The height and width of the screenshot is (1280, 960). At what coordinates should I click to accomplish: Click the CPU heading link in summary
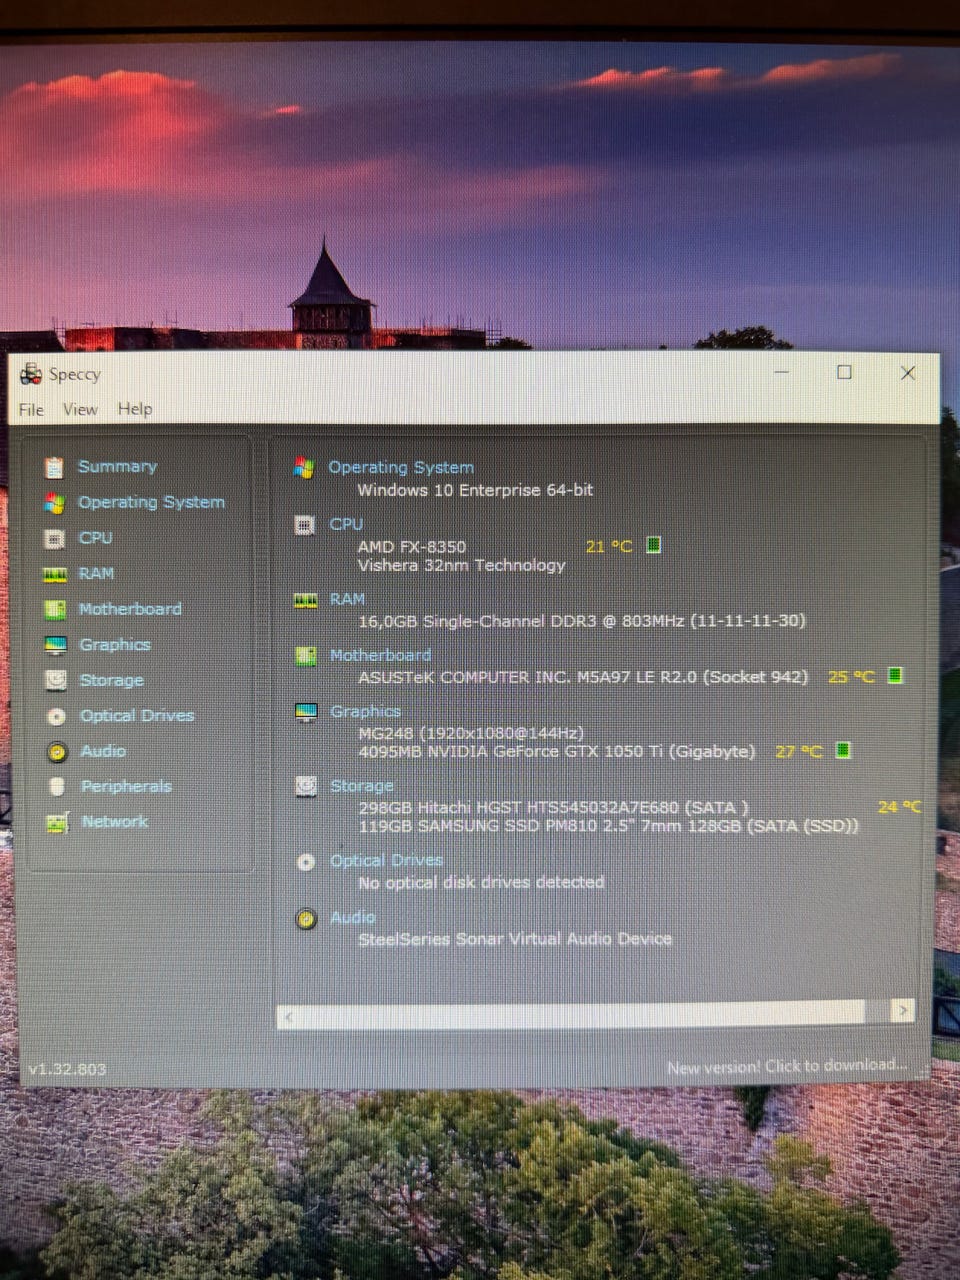[x=346, y=524]
